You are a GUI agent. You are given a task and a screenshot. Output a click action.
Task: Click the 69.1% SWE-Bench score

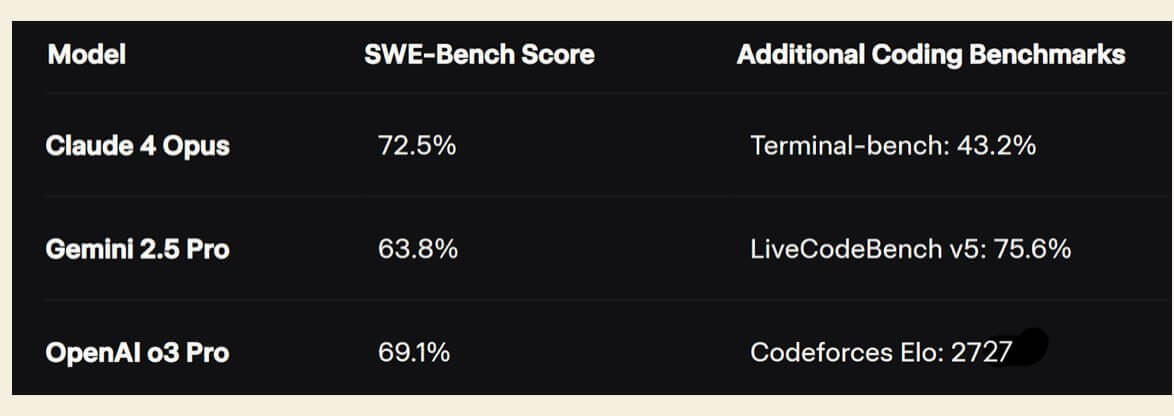point(414,352)
